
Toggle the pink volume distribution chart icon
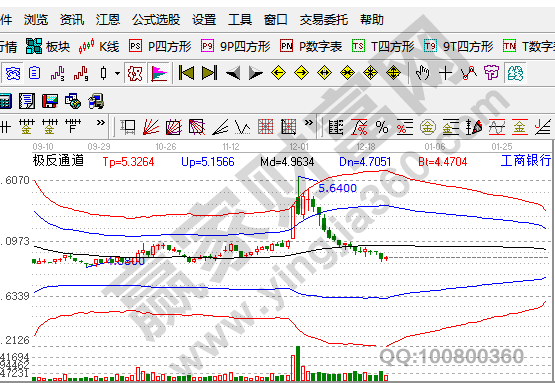pyautogui.click(x=159, y=73)
